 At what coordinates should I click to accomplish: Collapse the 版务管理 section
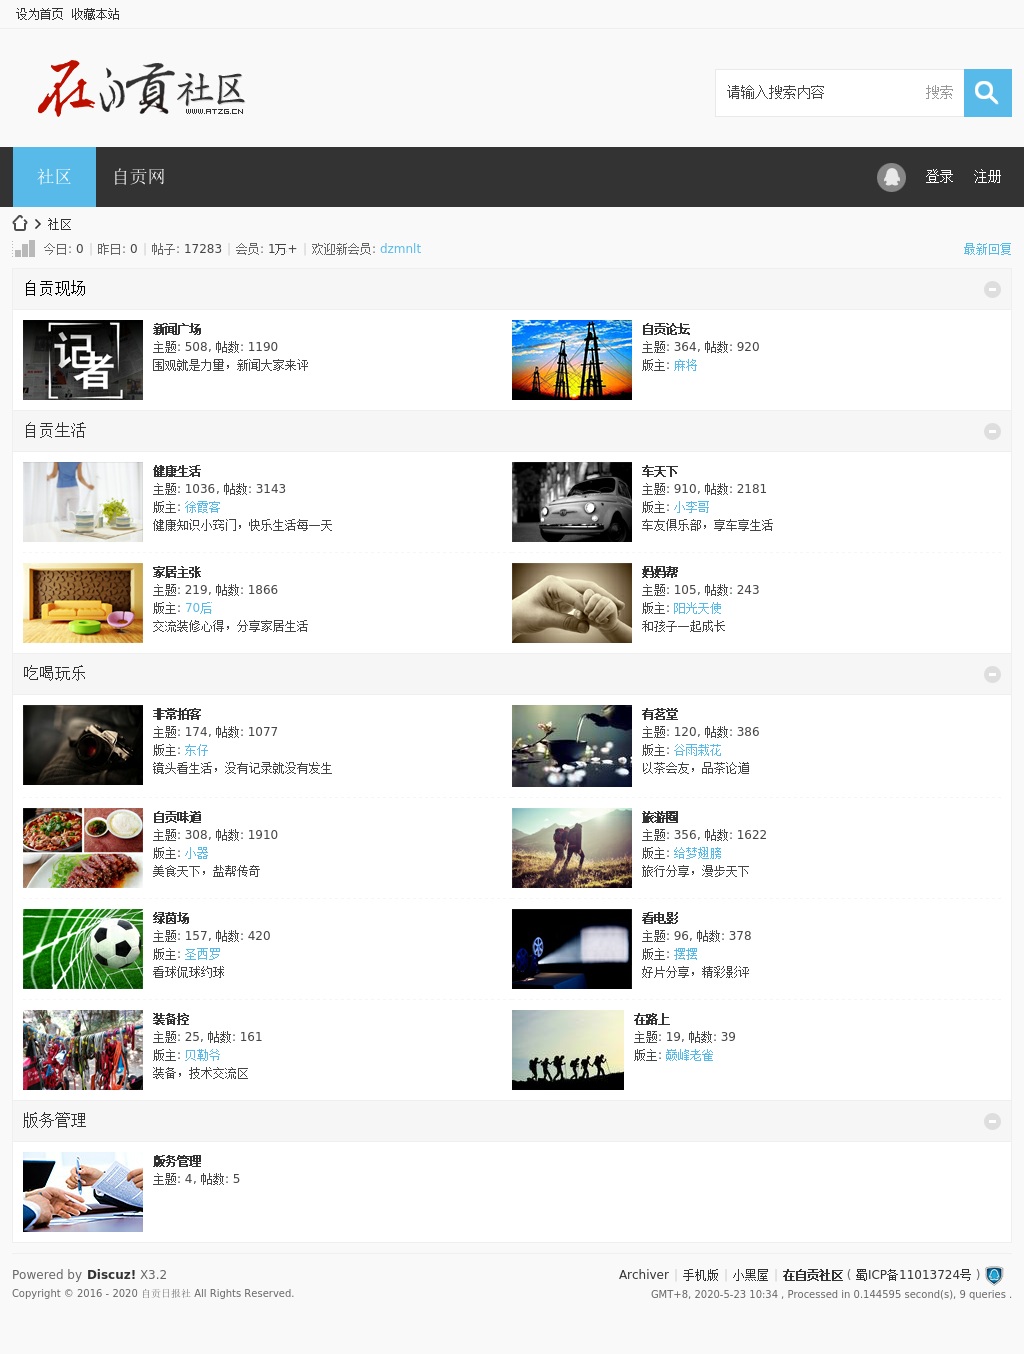point(992,1121)
